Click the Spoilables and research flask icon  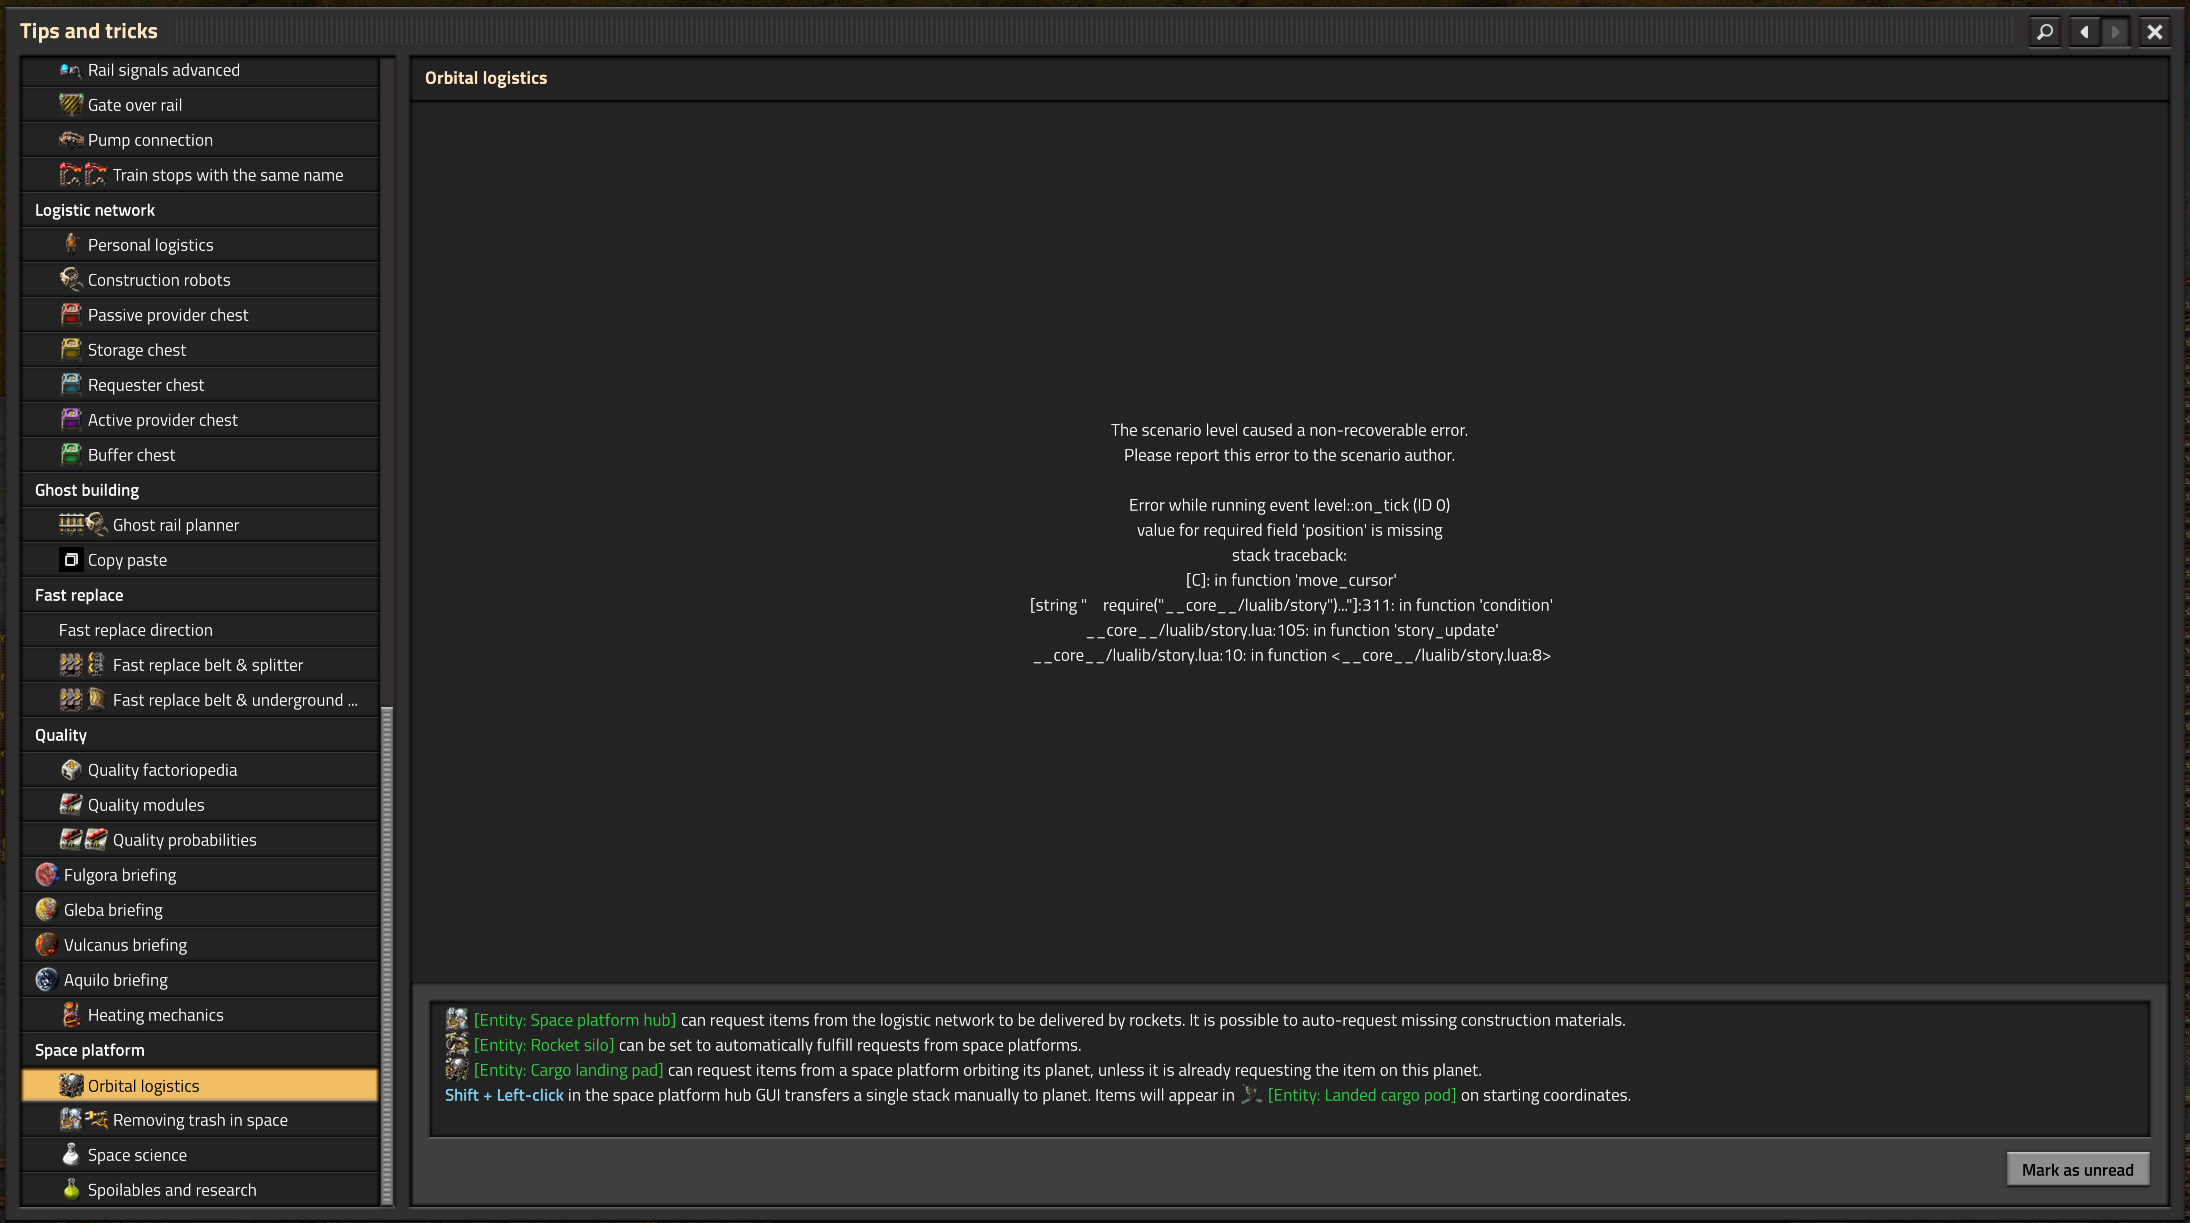coord(71,1190)
